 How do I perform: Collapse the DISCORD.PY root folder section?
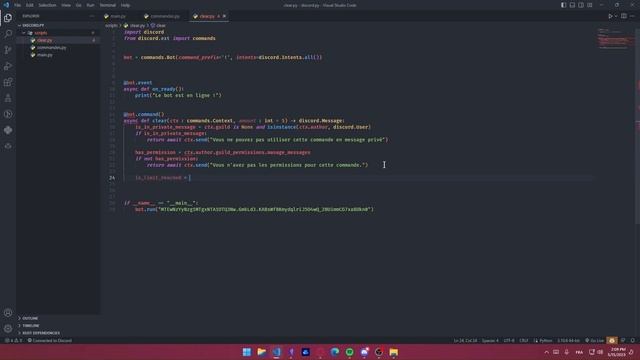point(58,25)
